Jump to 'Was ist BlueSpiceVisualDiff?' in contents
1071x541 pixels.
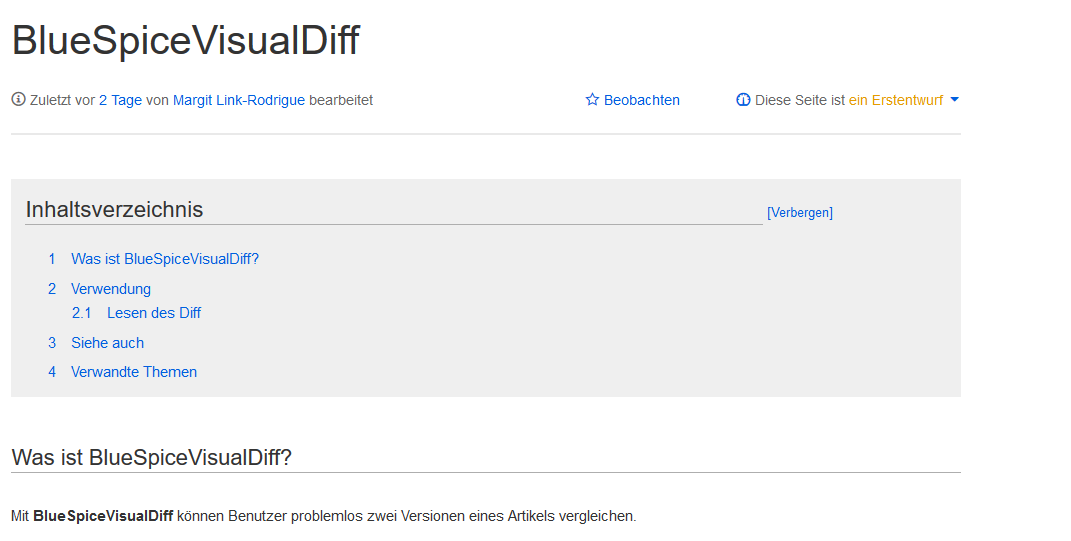tap(165, 259)
